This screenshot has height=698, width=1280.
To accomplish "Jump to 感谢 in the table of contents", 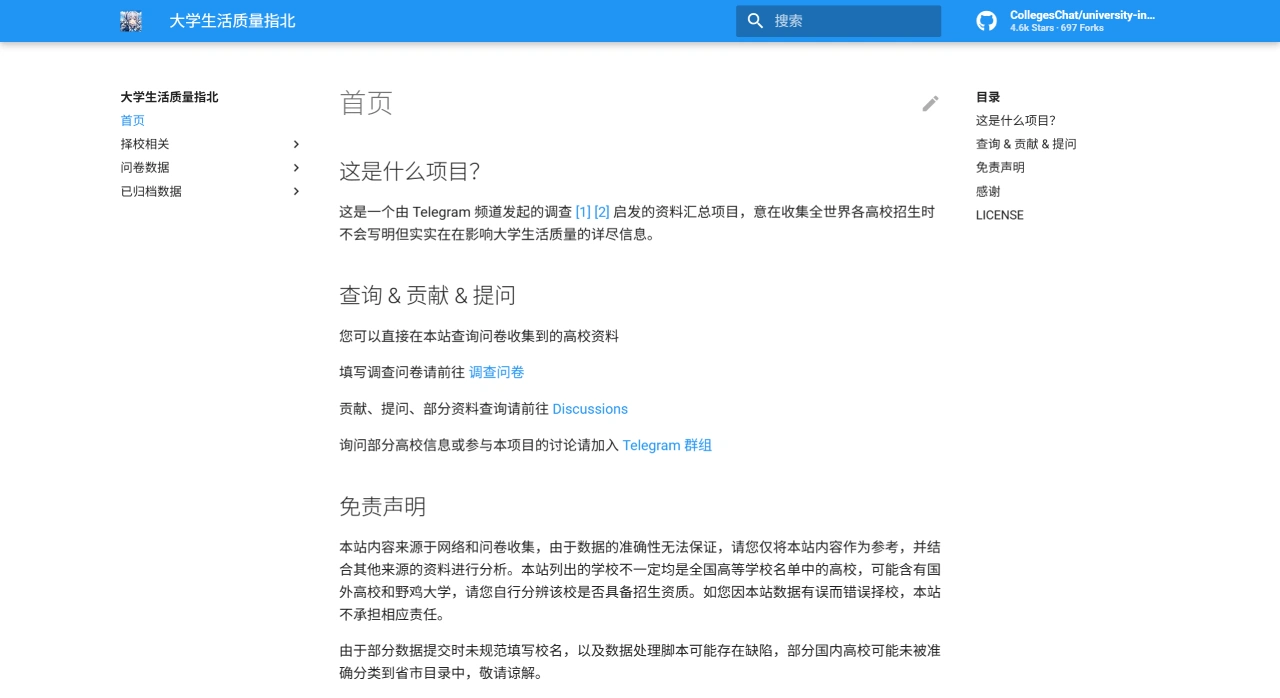I will click(x=988, y=191).
